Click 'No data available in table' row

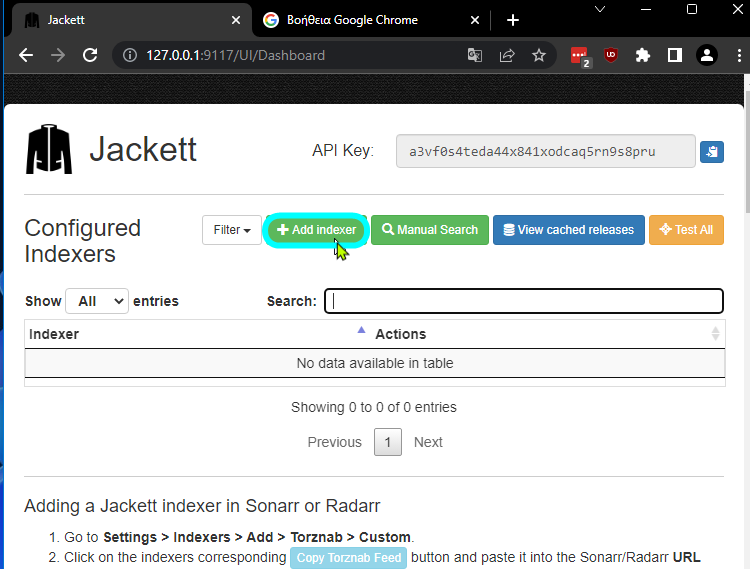coord(375,363)
